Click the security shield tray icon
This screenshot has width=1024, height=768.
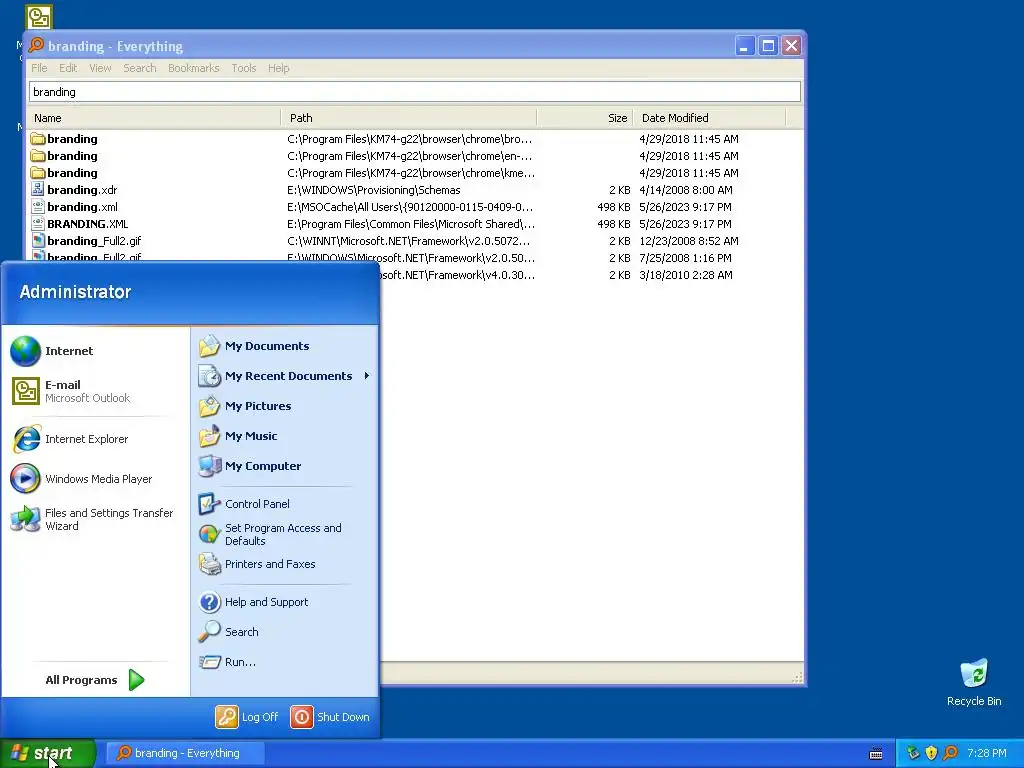click(932, 753)
